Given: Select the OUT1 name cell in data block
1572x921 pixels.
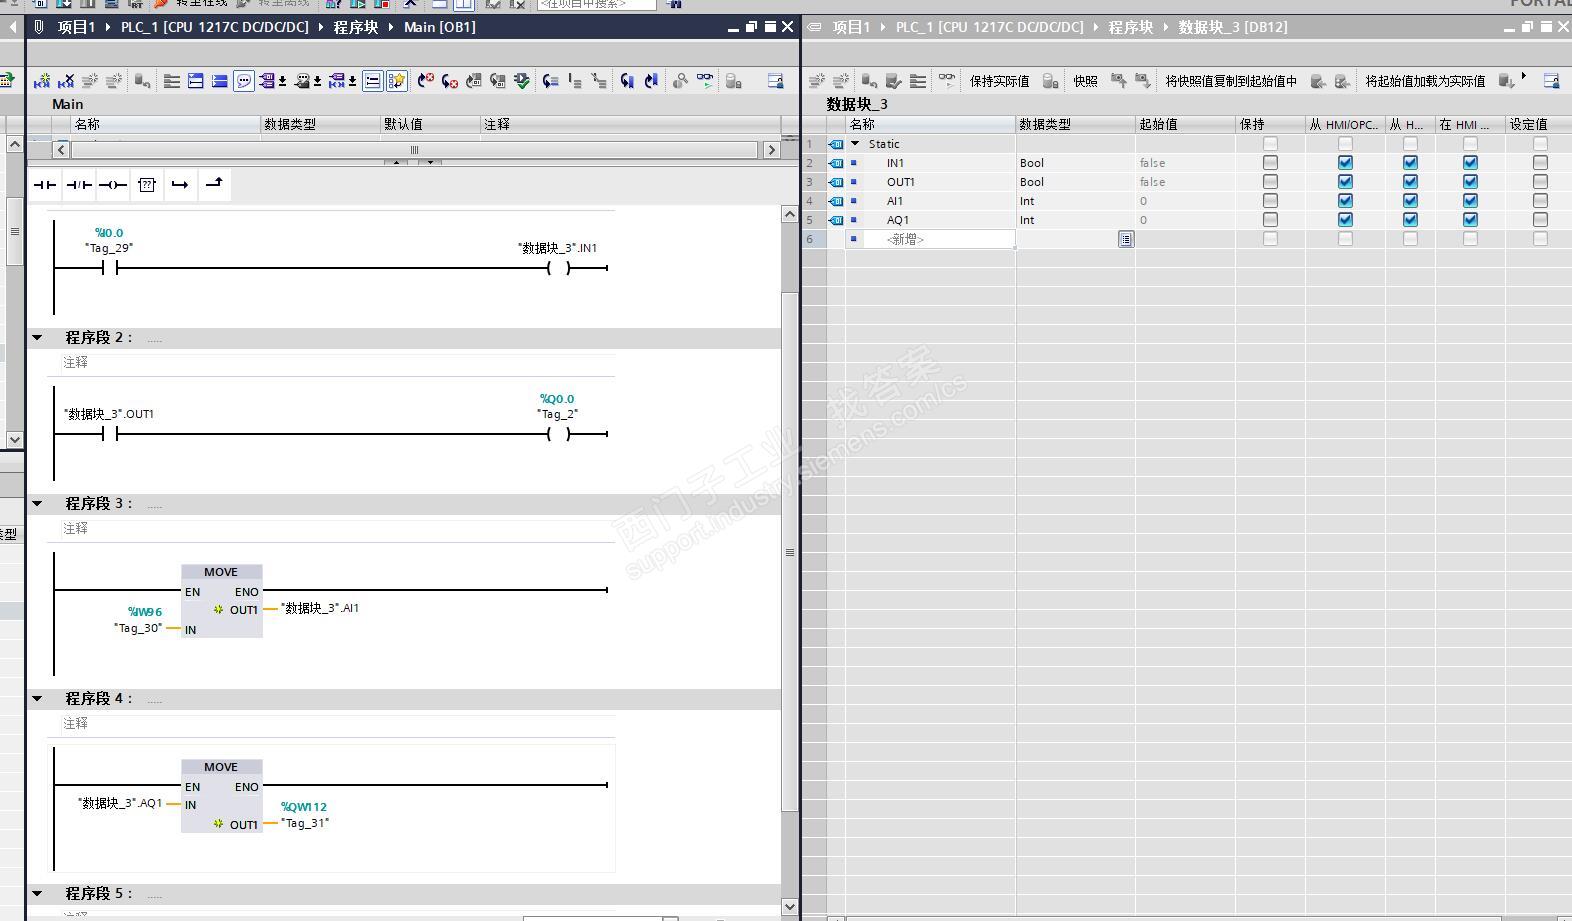Looking at the screenshot, I should click(930, 182).
